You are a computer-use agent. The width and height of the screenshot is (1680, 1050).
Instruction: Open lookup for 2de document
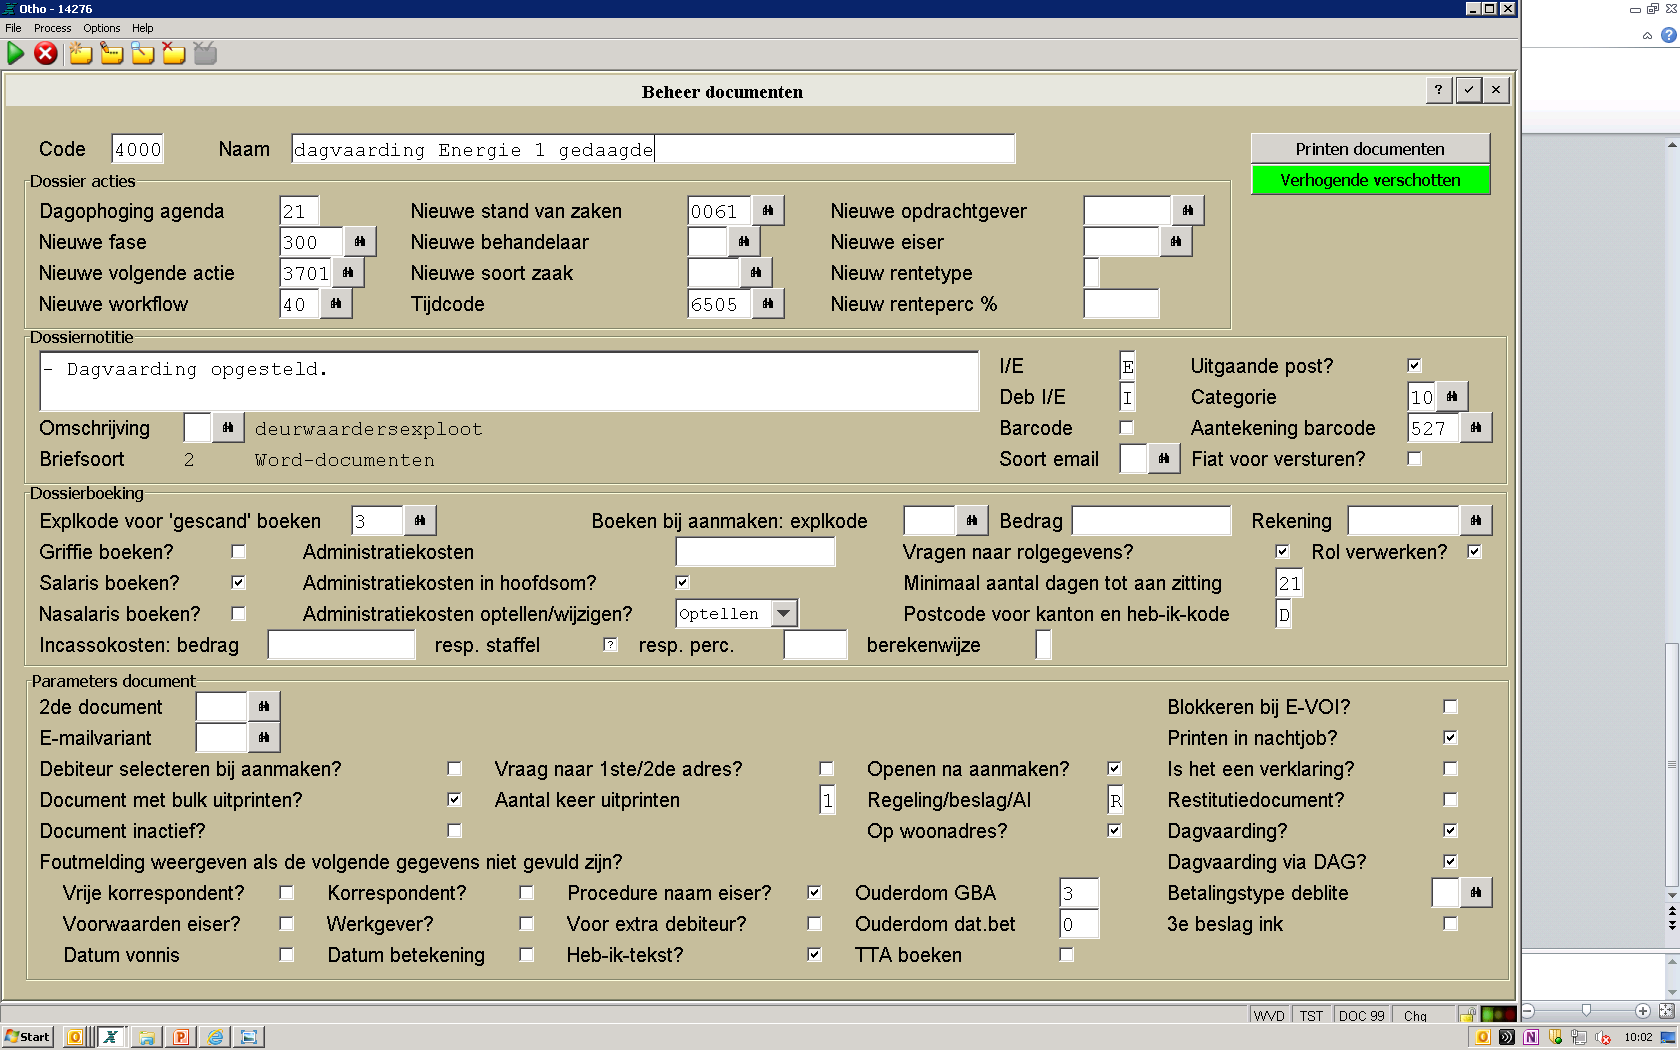(264, 707)
